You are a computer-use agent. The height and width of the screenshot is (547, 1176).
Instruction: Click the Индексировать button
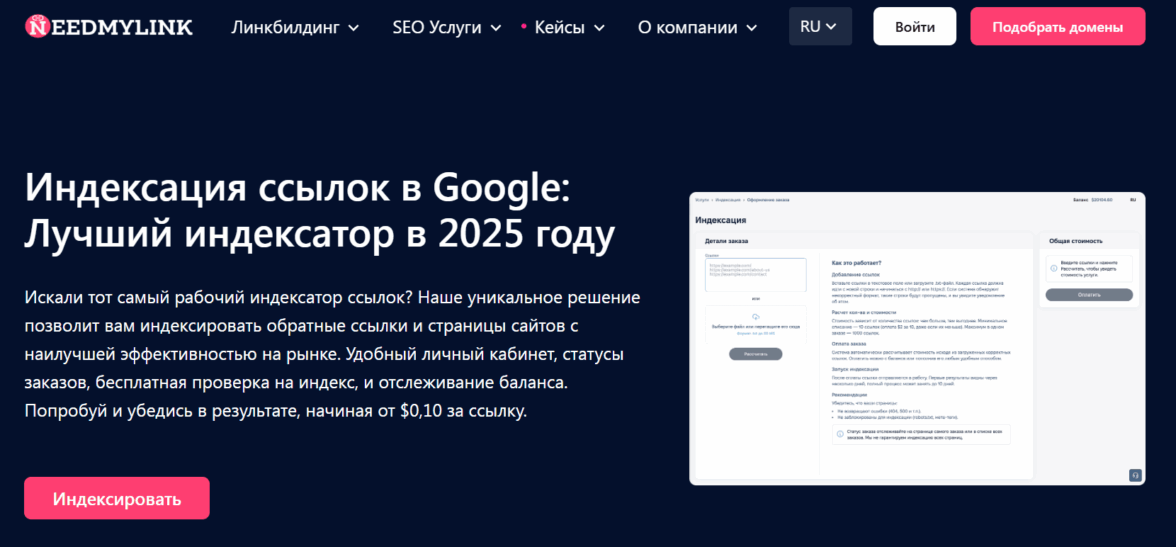(117, 498)
